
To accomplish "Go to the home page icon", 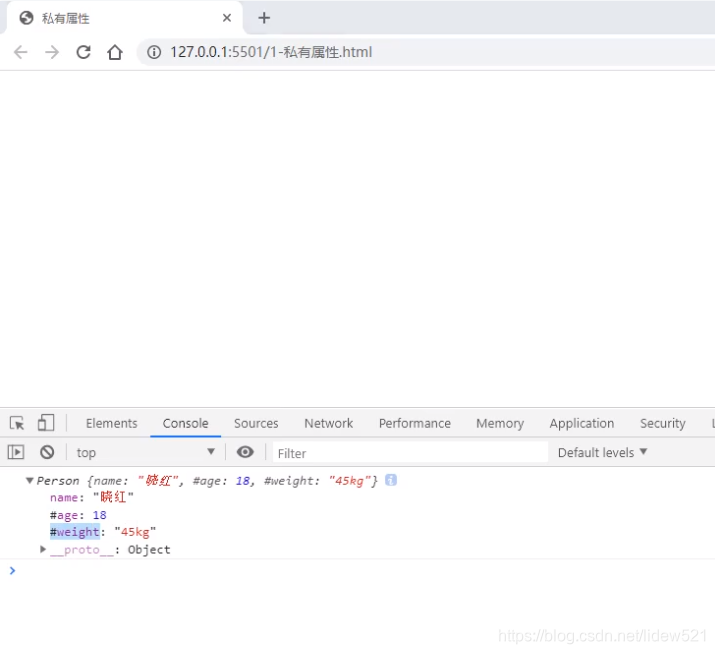I will (x=115, y=52).
